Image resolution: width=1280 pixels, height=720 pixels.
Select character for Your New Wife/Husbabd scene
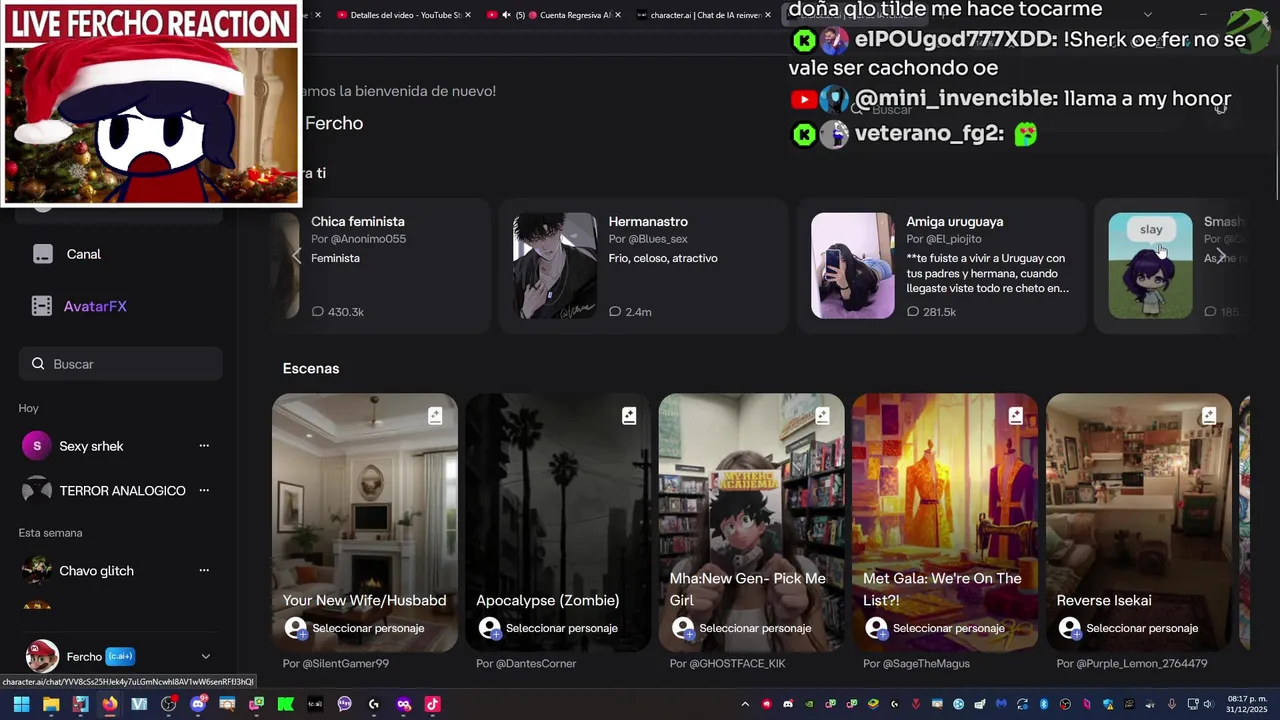pos(355,628)
